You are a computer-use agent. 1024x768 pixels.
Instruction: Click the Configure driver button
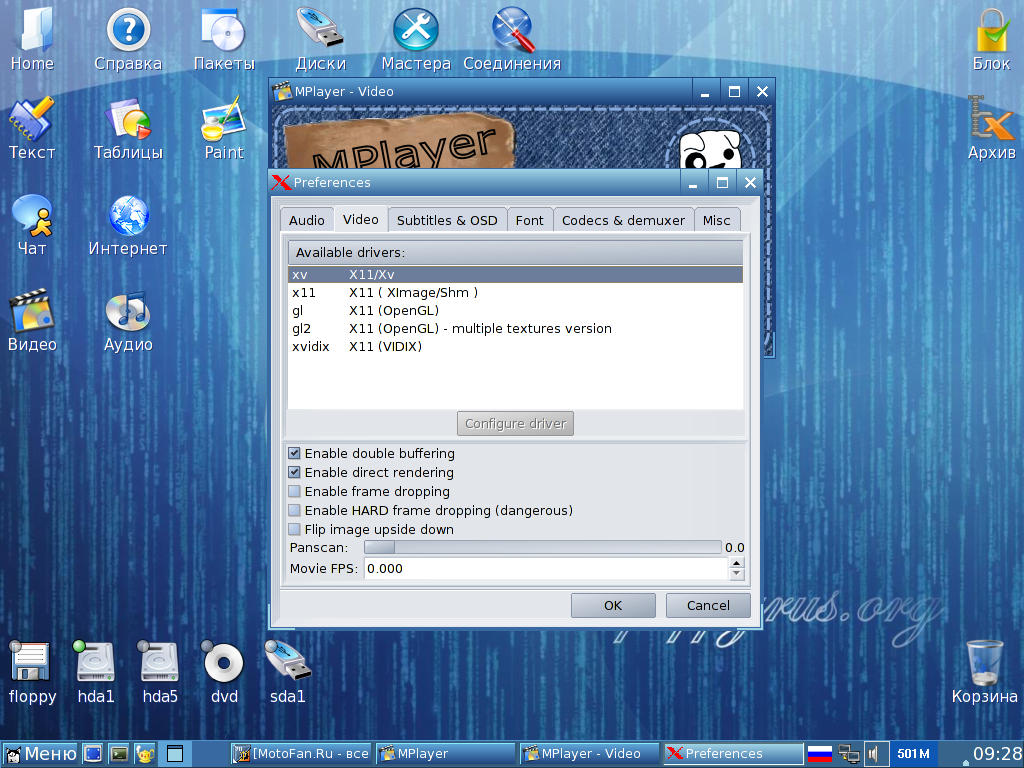[x=515, y=423]
